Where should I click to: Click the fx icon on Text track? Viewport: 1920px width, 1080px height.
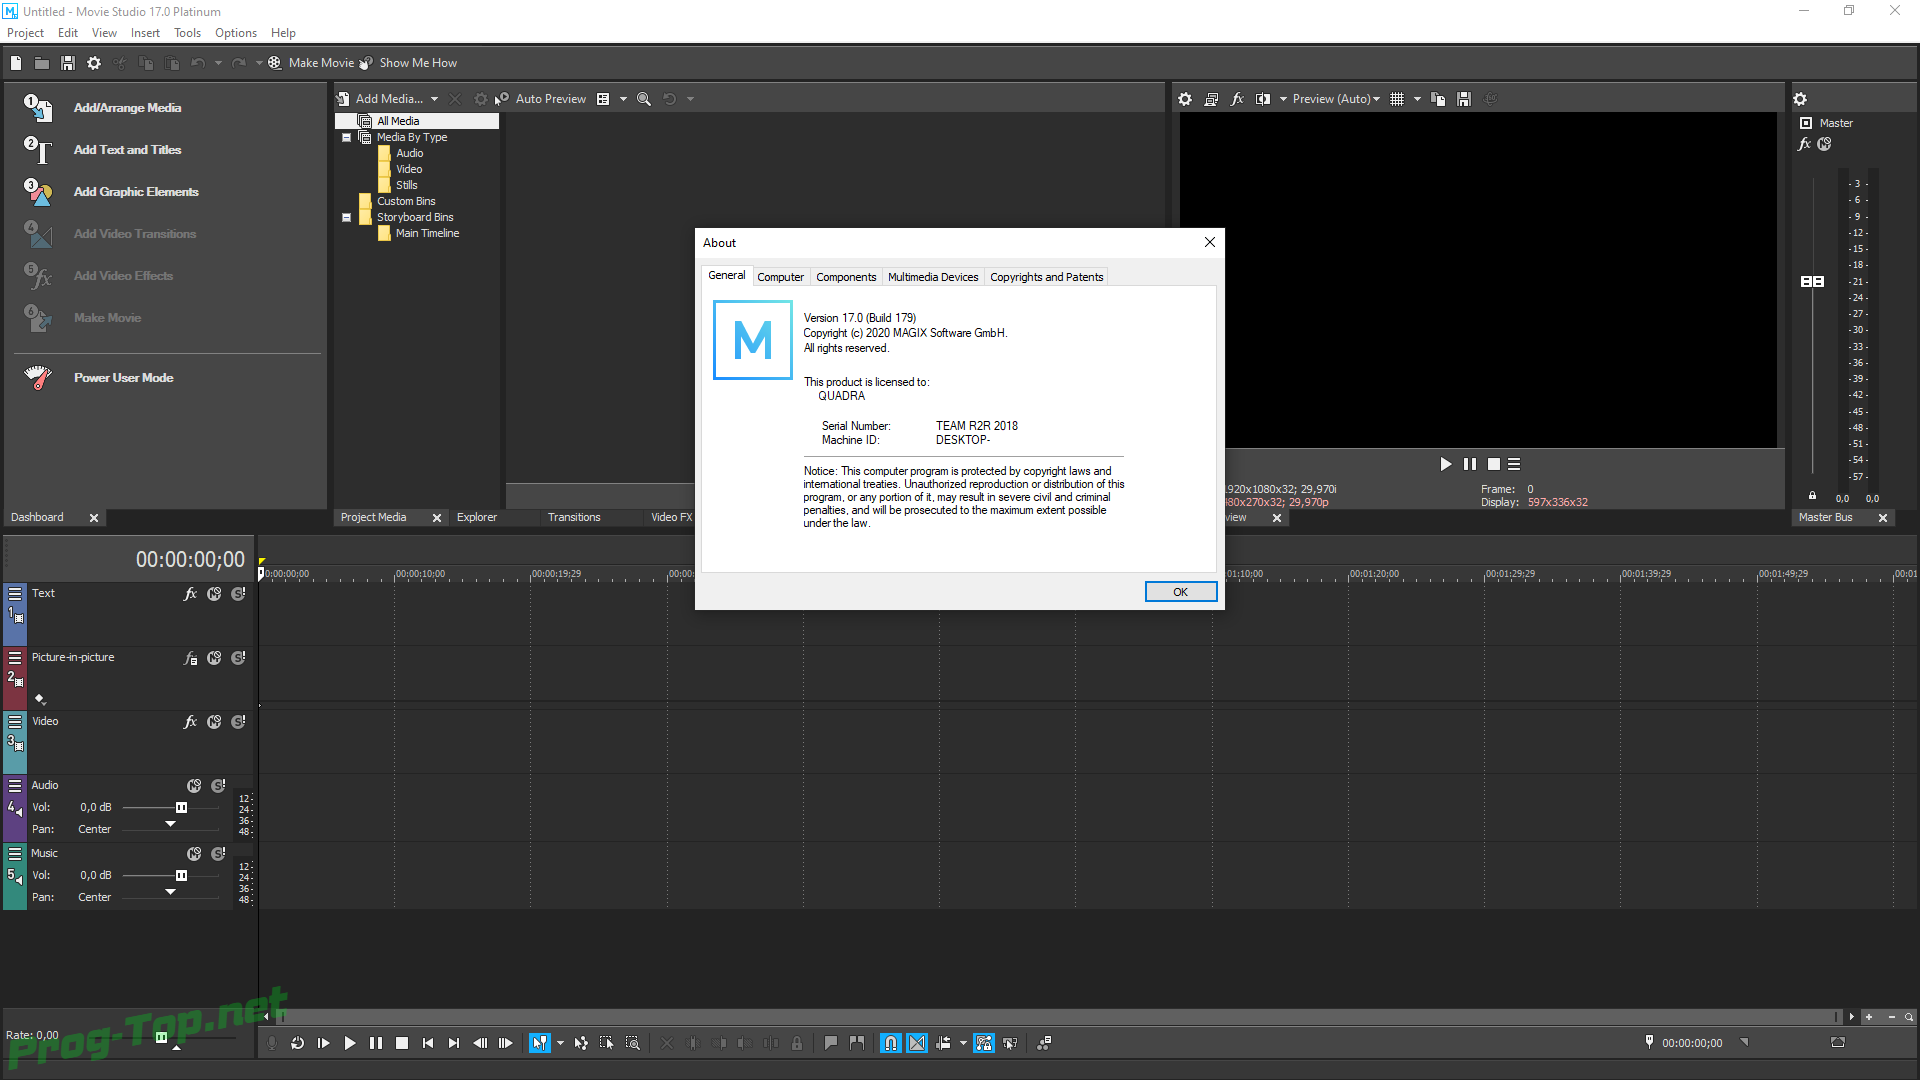pyautogui.click(x=189, y=593)
